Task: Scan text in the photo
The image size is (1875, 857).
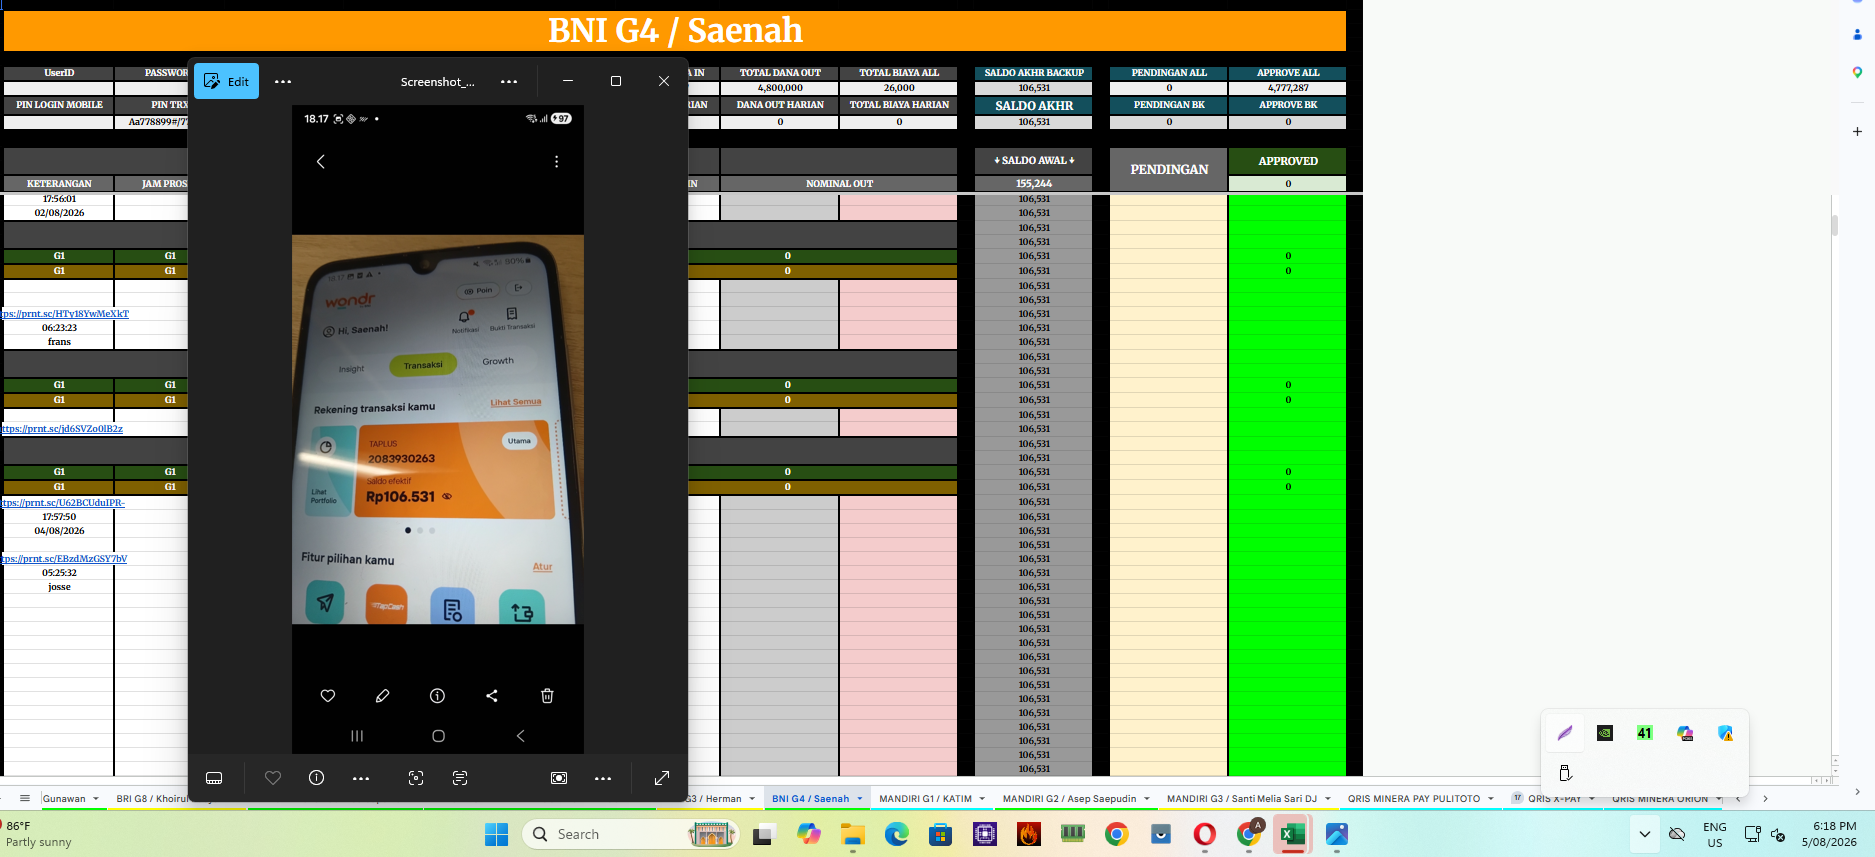Action: coord(460,778)
